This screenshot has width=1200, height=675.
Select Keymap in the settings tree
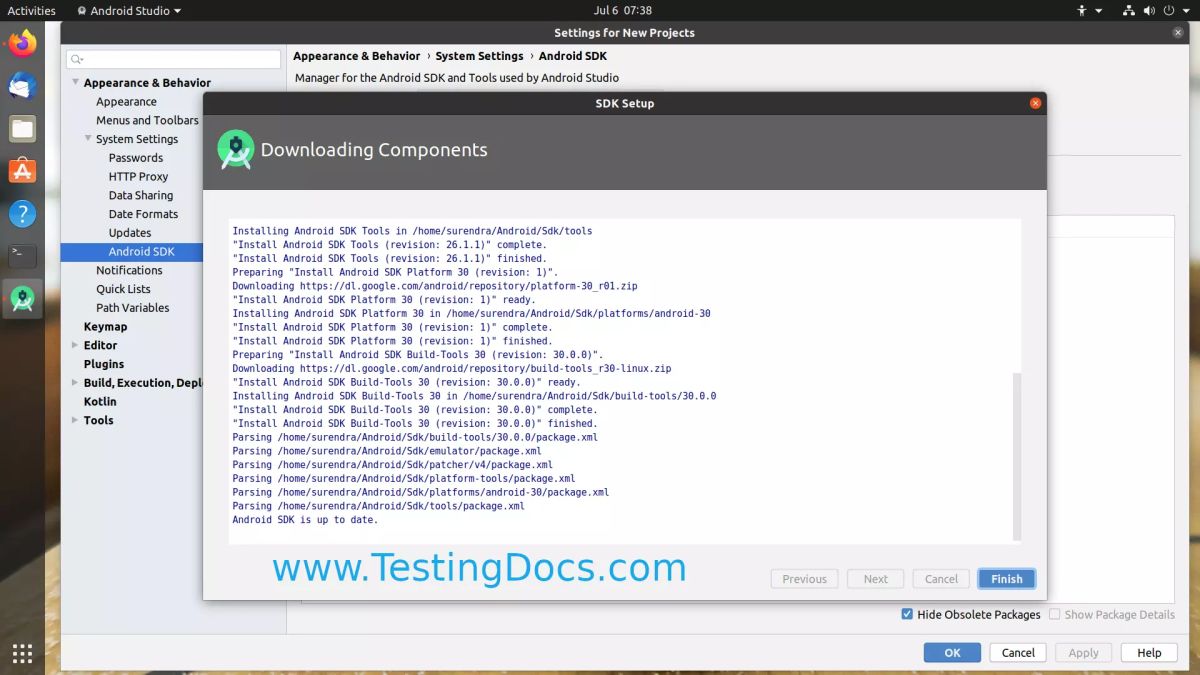coord(105,327)
